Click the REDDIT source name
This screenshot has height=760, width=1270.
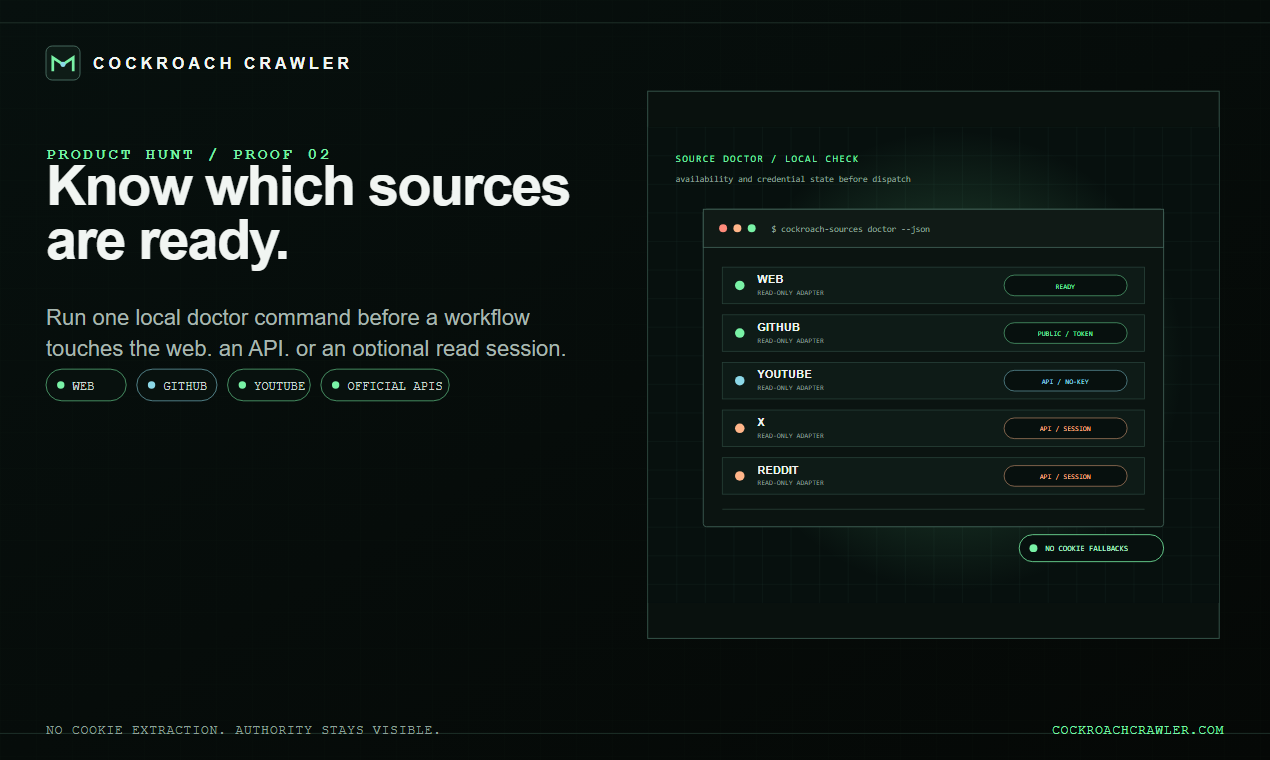[778, 470]
